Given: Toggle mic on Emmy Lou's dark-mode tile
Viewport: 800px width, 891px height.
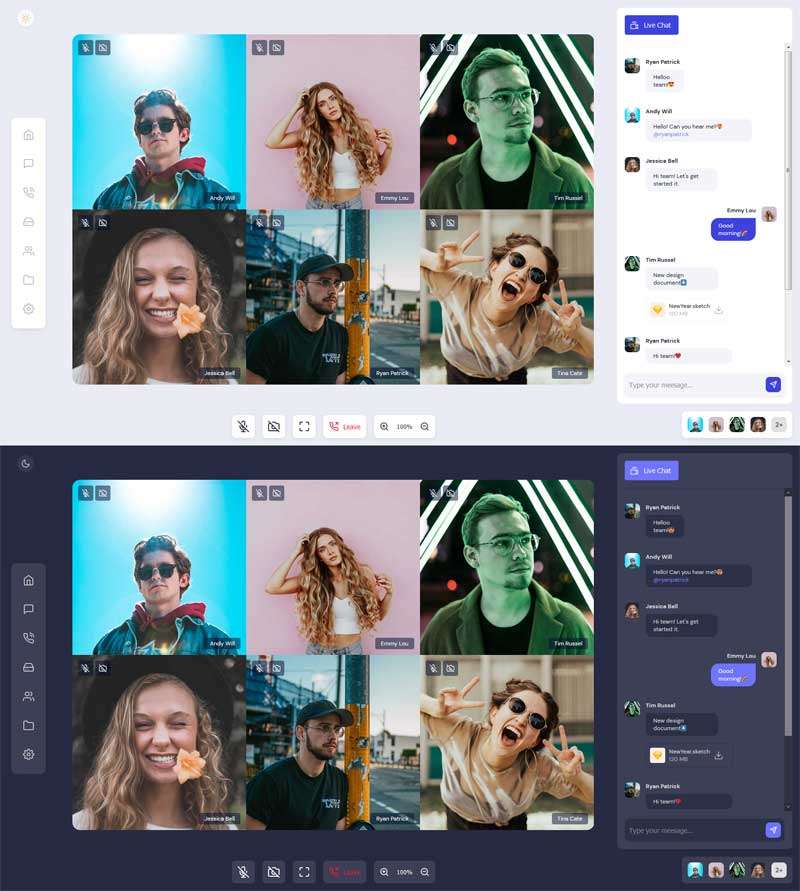Looking at the screenshot, I should tap(260, 493).
